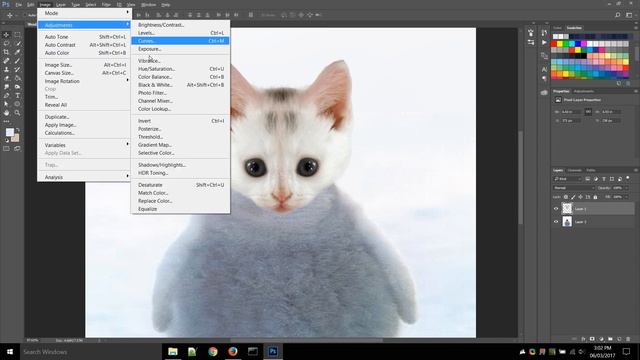Expand the Image Rotation submenu
Image resolution: width=640 pixels, height=360 pixels.
coord(84,81)
